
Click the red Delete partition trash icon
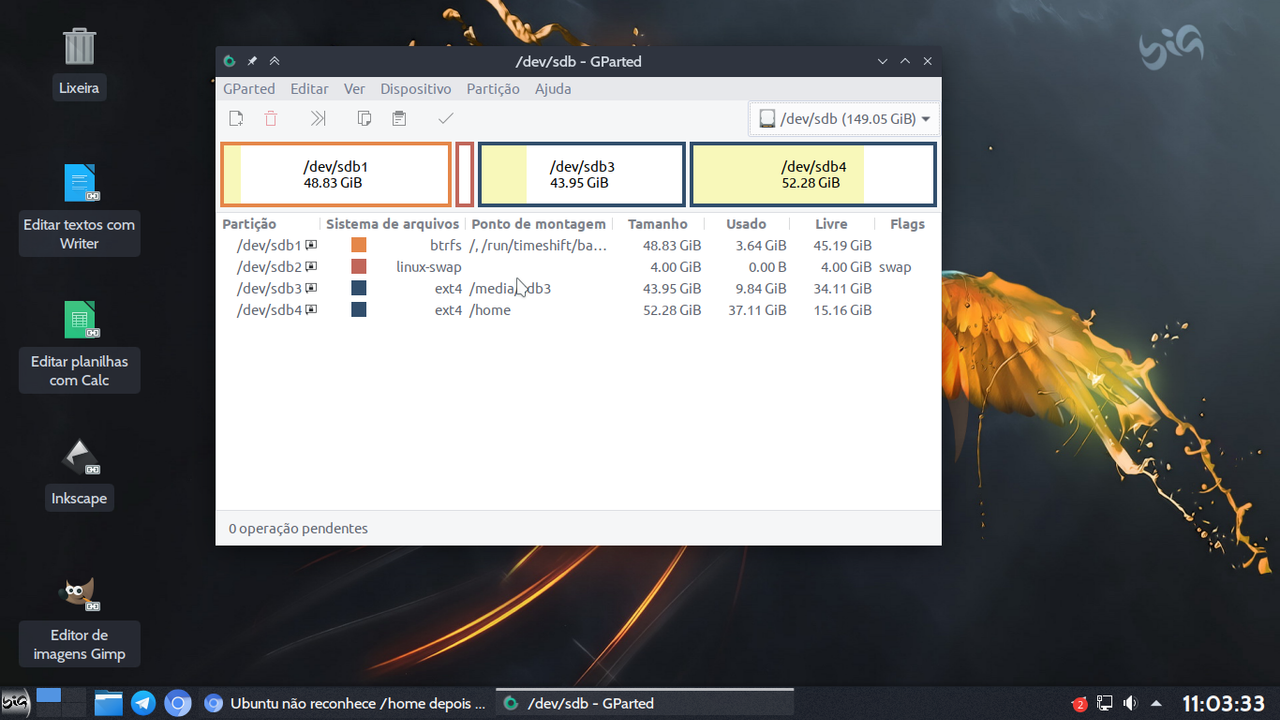pyautogui.click(x=271, y=118)
